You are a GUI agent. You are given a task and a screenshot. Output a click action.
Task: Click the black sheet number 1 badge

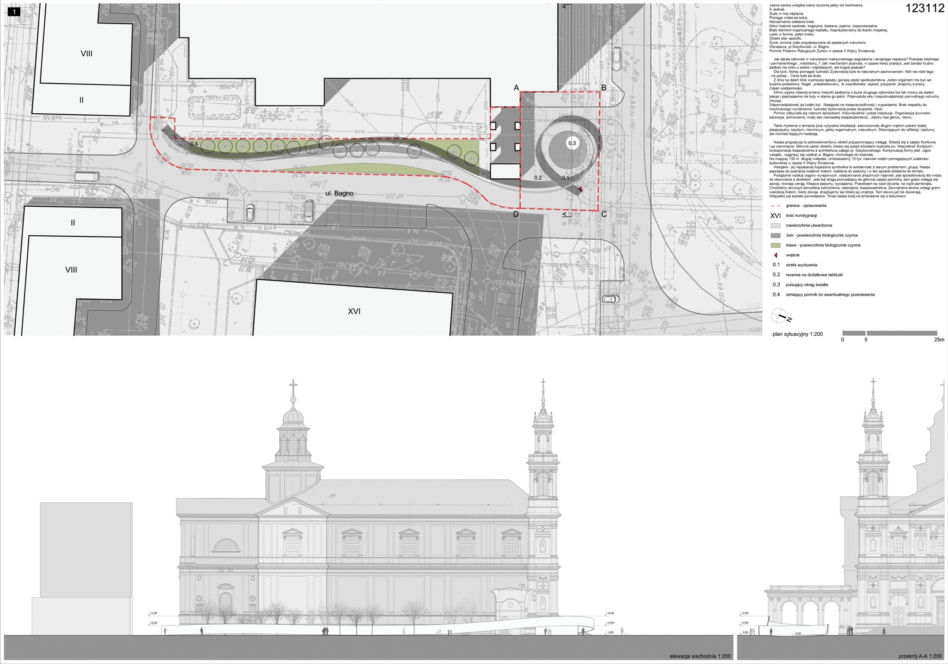pyautogui.click(x=13, y=11)
